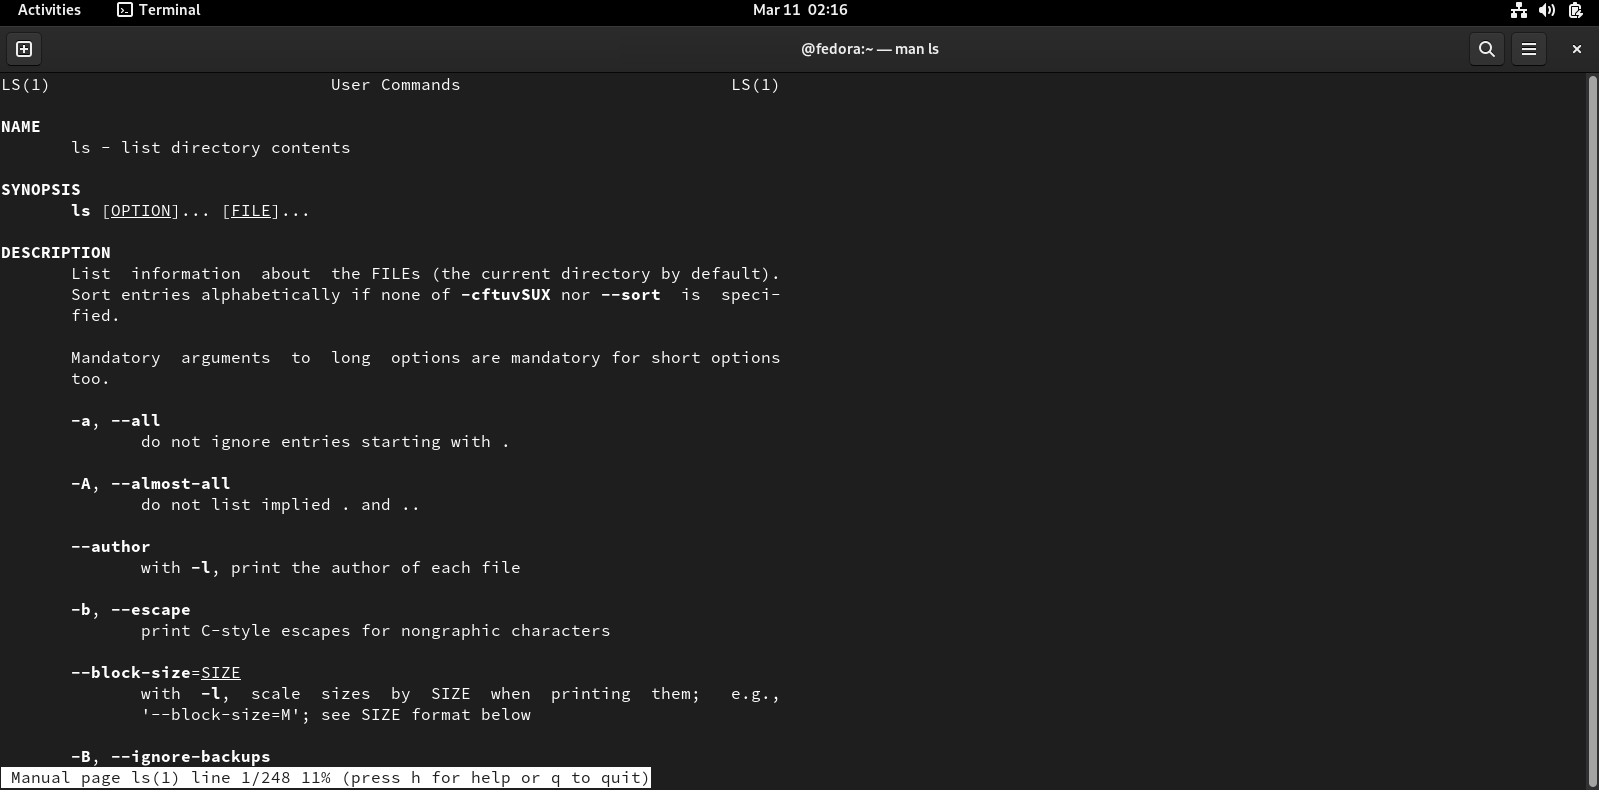Click 'User Commands' header text
1599x790 pixels.
click(x=396, y=85)
